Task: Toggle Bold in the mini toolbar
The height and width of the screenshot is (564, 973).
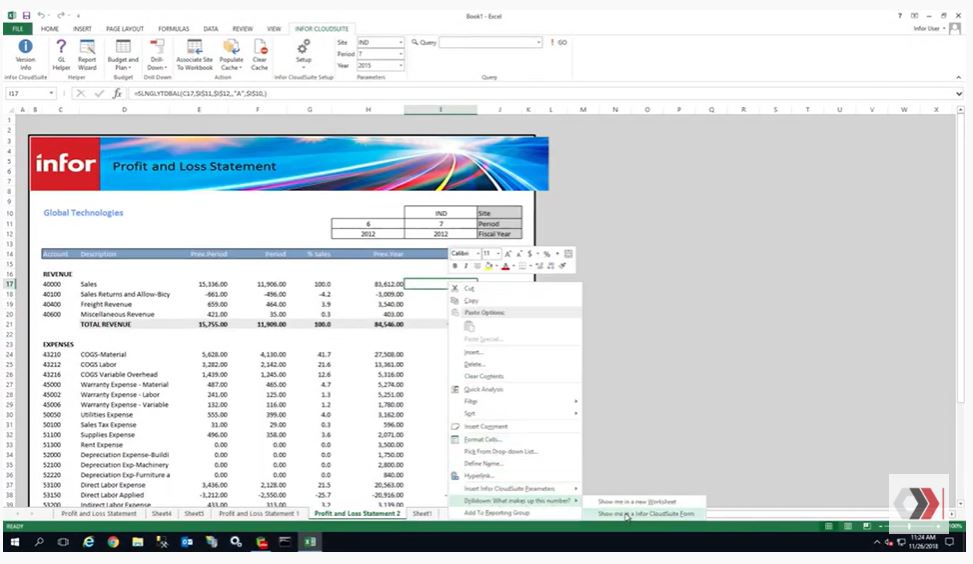Action: tap(455, 266)
